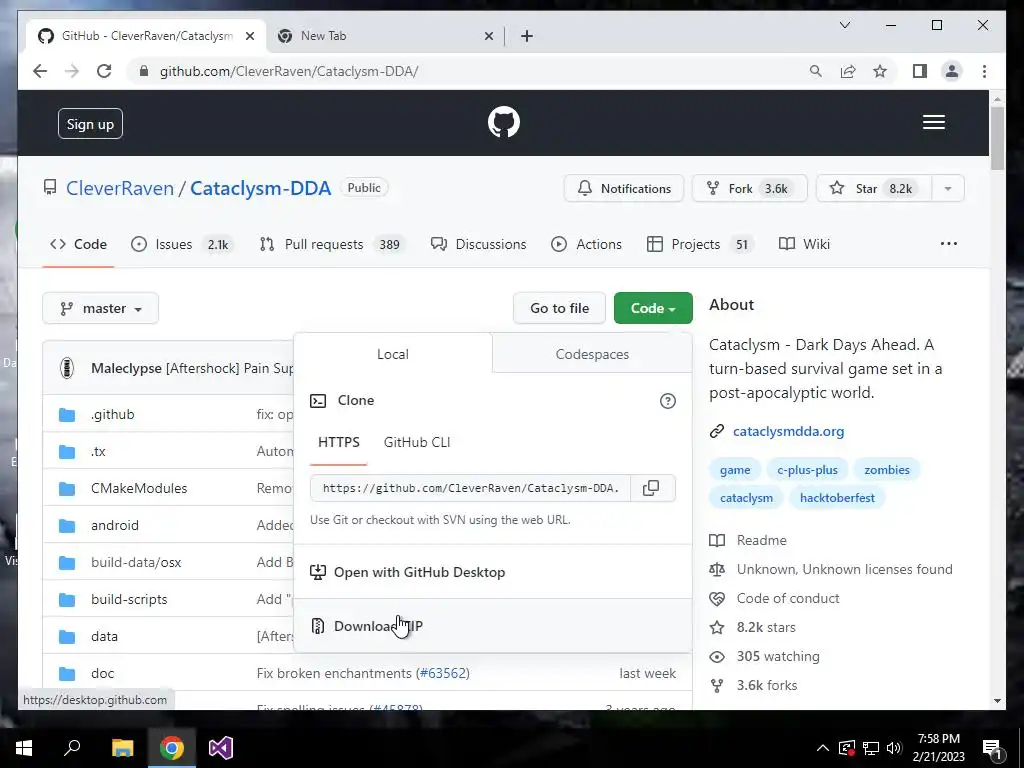1024x768 pixels.
Task: Open Chrome tab search chevron
Action: click(x=844, y=25)
